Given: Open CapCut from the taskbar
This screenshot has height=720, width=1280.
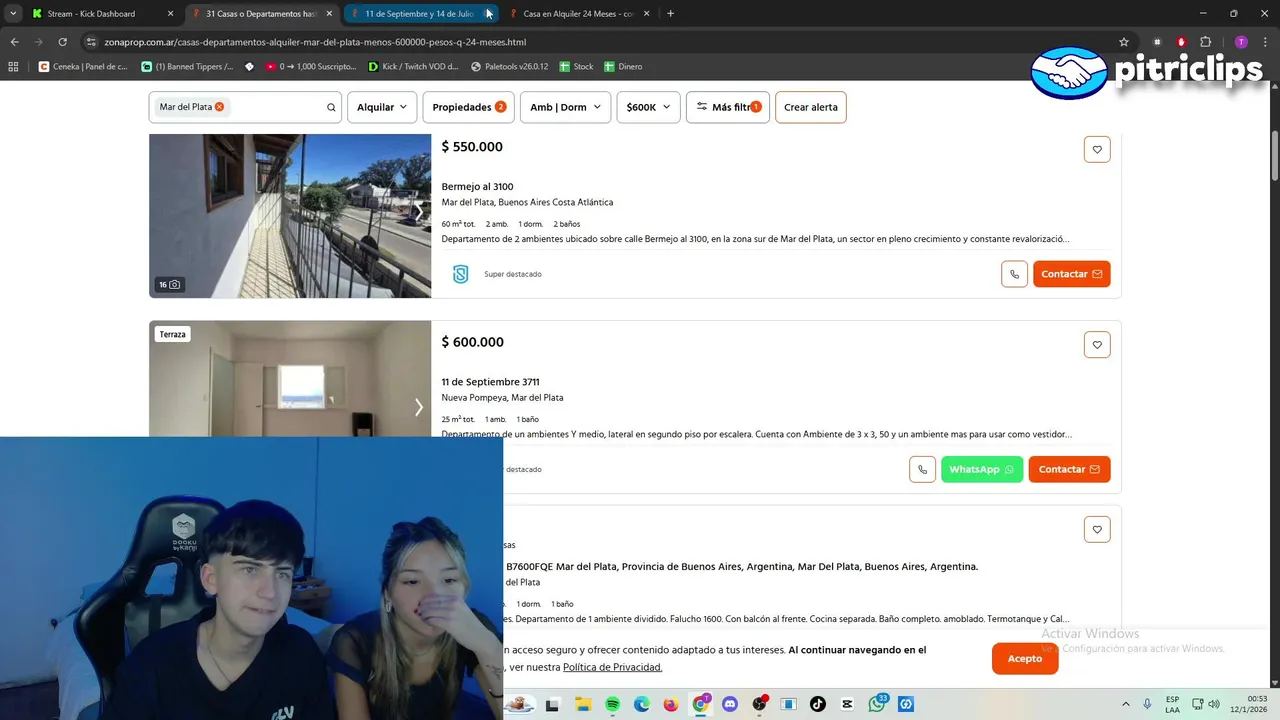Looking at the screenshot, I should pyautogui.click(x=847, y=704).
